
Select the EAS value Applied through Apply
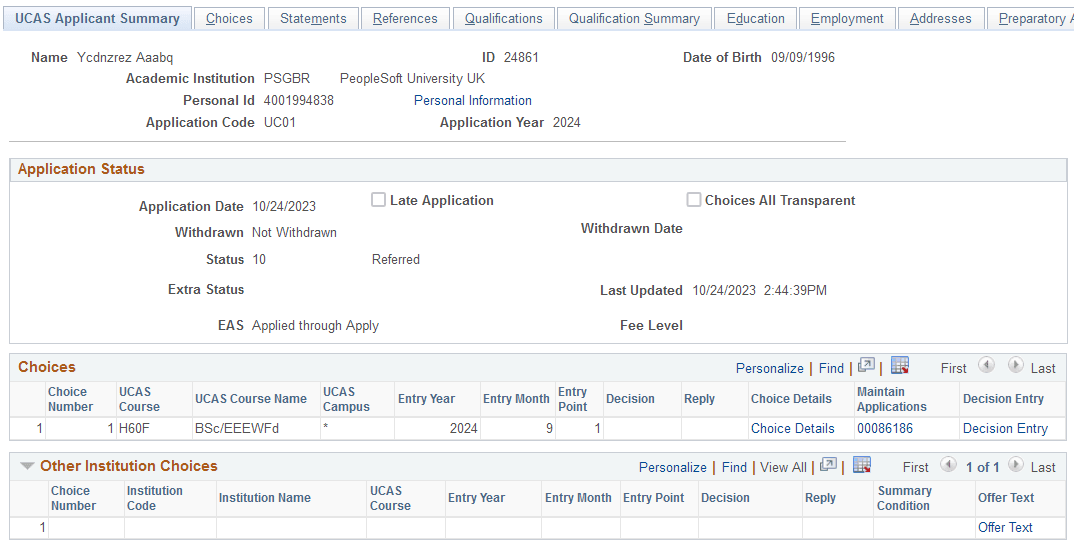[x=315, y=326]
